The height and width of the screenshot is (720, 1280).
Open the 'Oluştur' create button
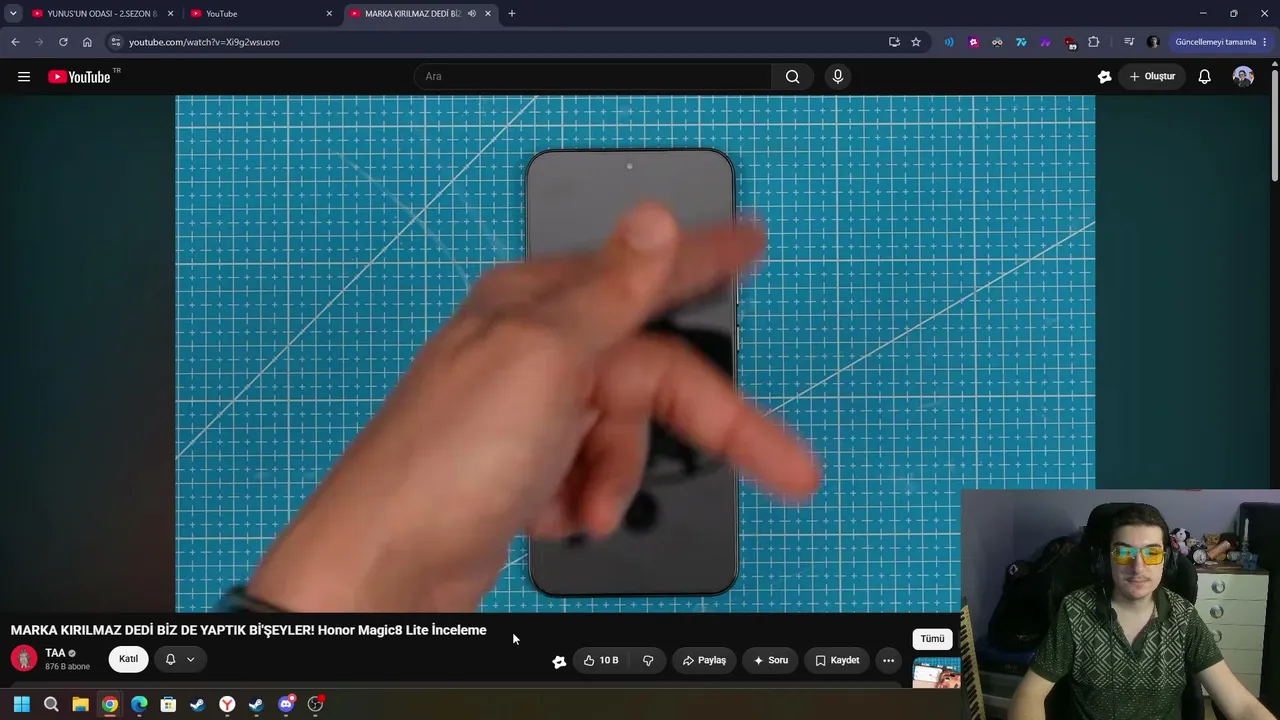point(1153,77)
